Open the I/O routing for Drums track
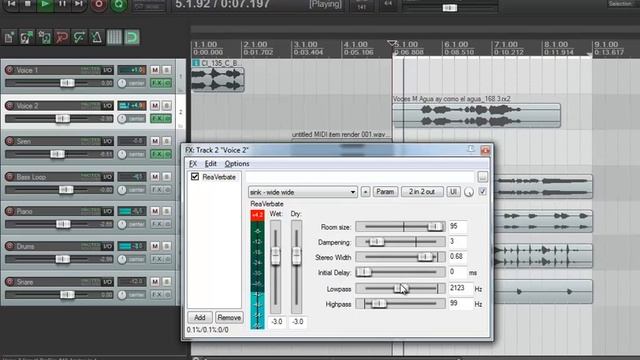Image resolution: width=640 pixels, height=360 pixels. 107,246
